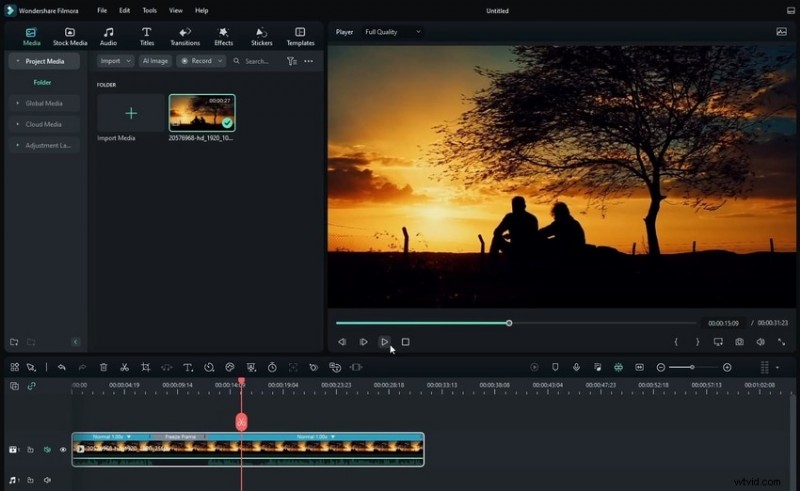Enter fullscreen preview mode
The height and width of the screenshot is (491, 800).
(x=782, y=342)
